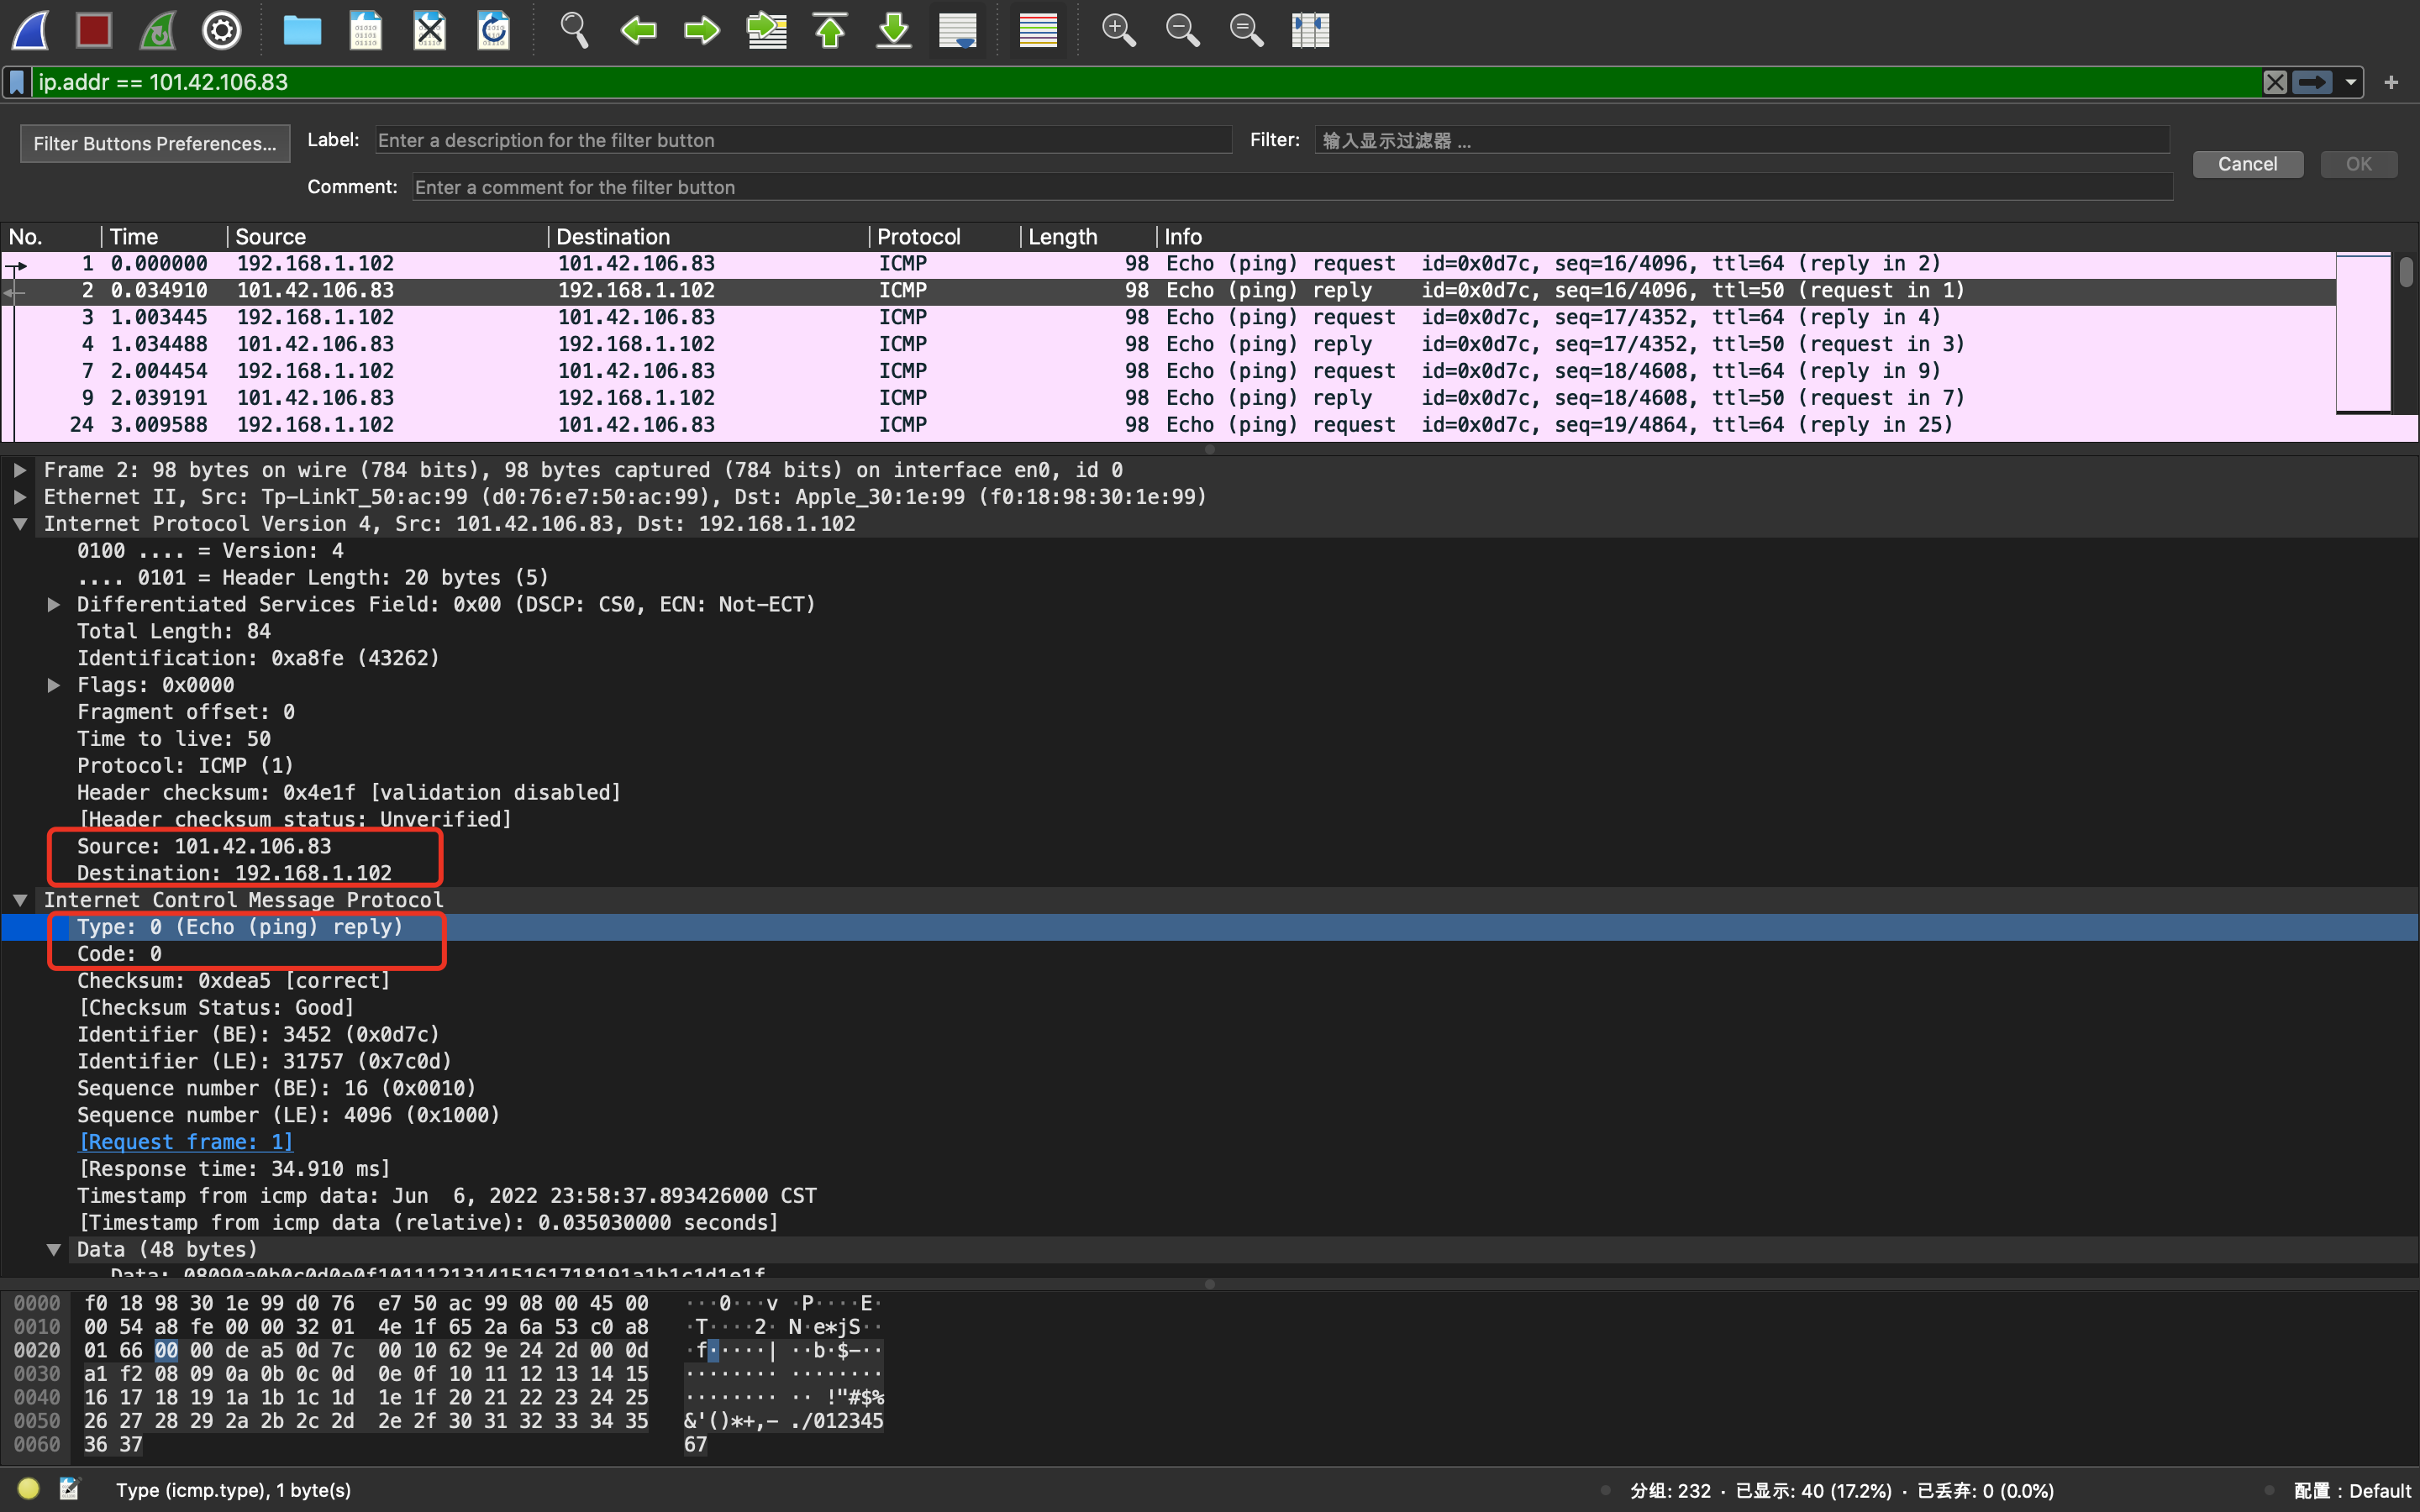Click the filter bookmark icon
This screenshot has width=2420, height=1512.
click(x=17, y=82)
